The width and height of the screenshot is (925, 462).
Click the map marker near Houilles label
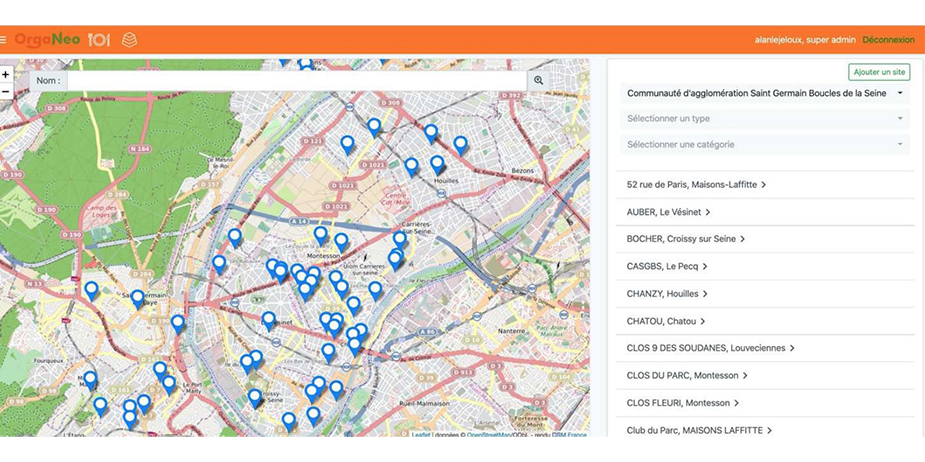coord(437,163)
